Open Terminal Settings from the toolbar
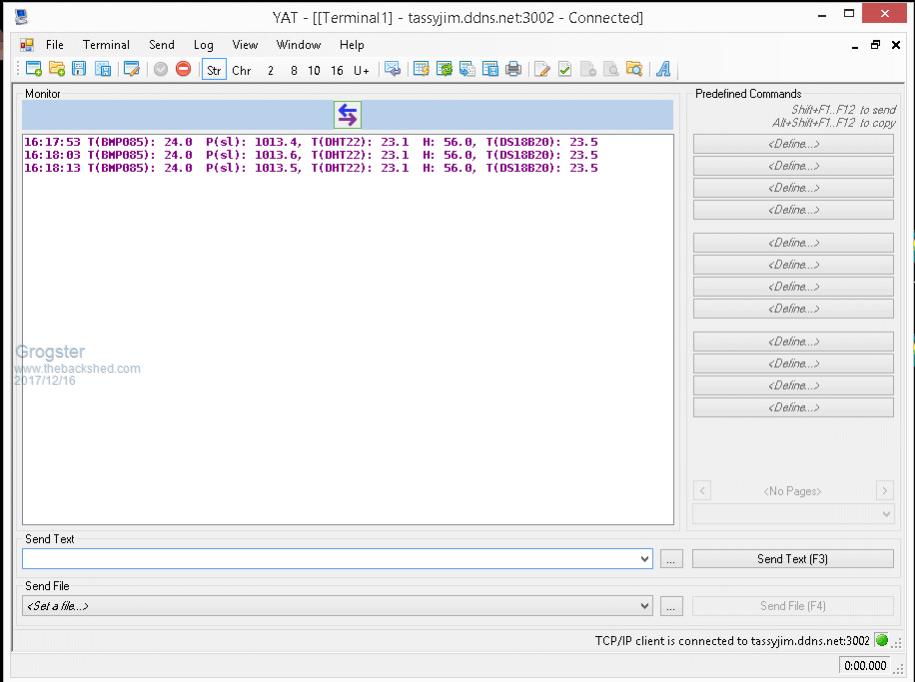 [x=131, y=70]
